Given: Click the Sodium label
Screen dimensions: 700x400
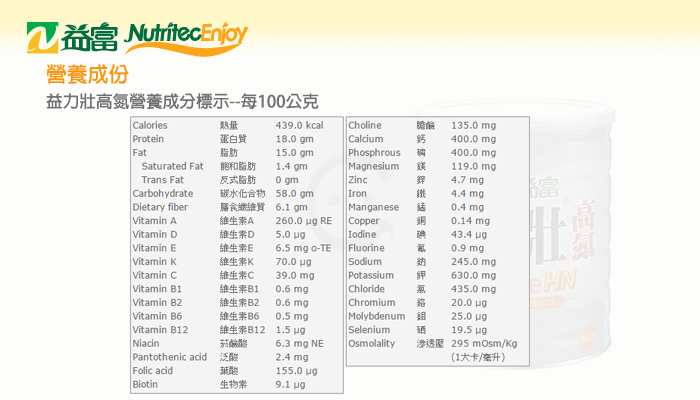Looking at the screenshot, I should pyautogui.click(x=365, y=262).
